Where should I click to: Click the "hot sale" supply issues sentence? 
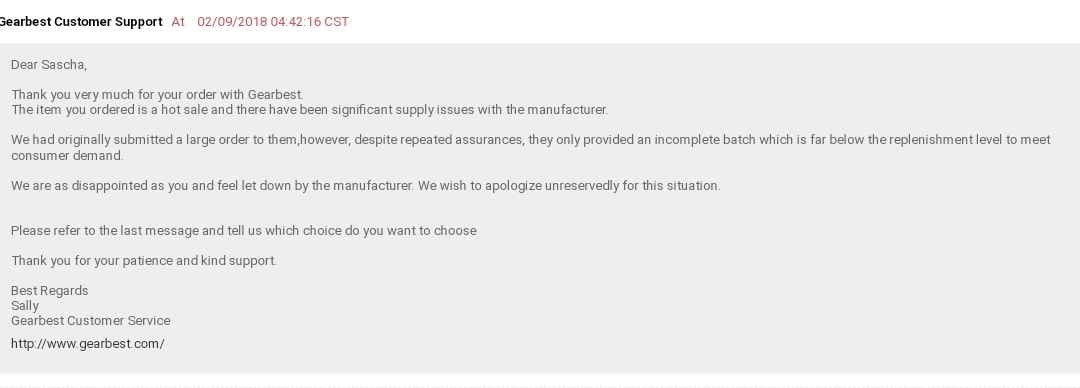[310, 110]
